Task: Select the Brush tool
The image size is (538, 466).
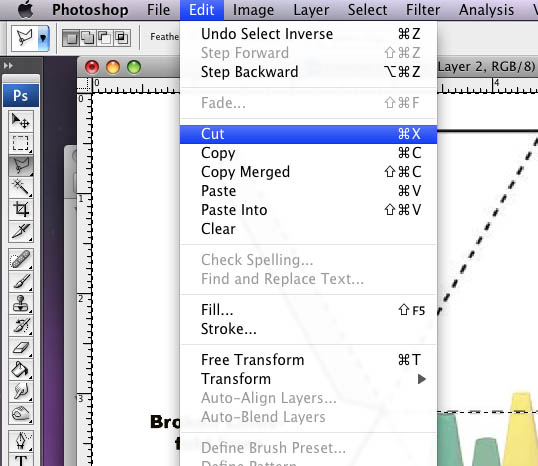Action: pyautogui.click(x=21, y=281)
